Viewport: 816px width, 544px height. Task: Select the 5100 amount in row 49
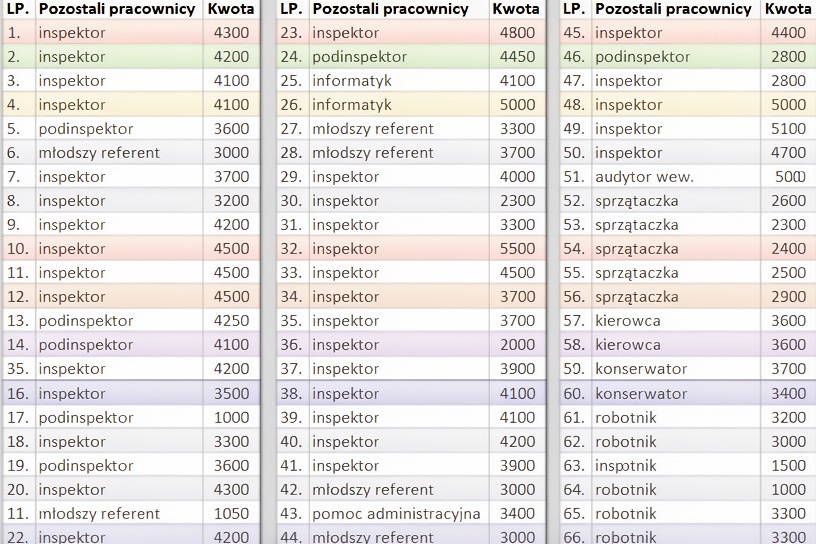788,129
